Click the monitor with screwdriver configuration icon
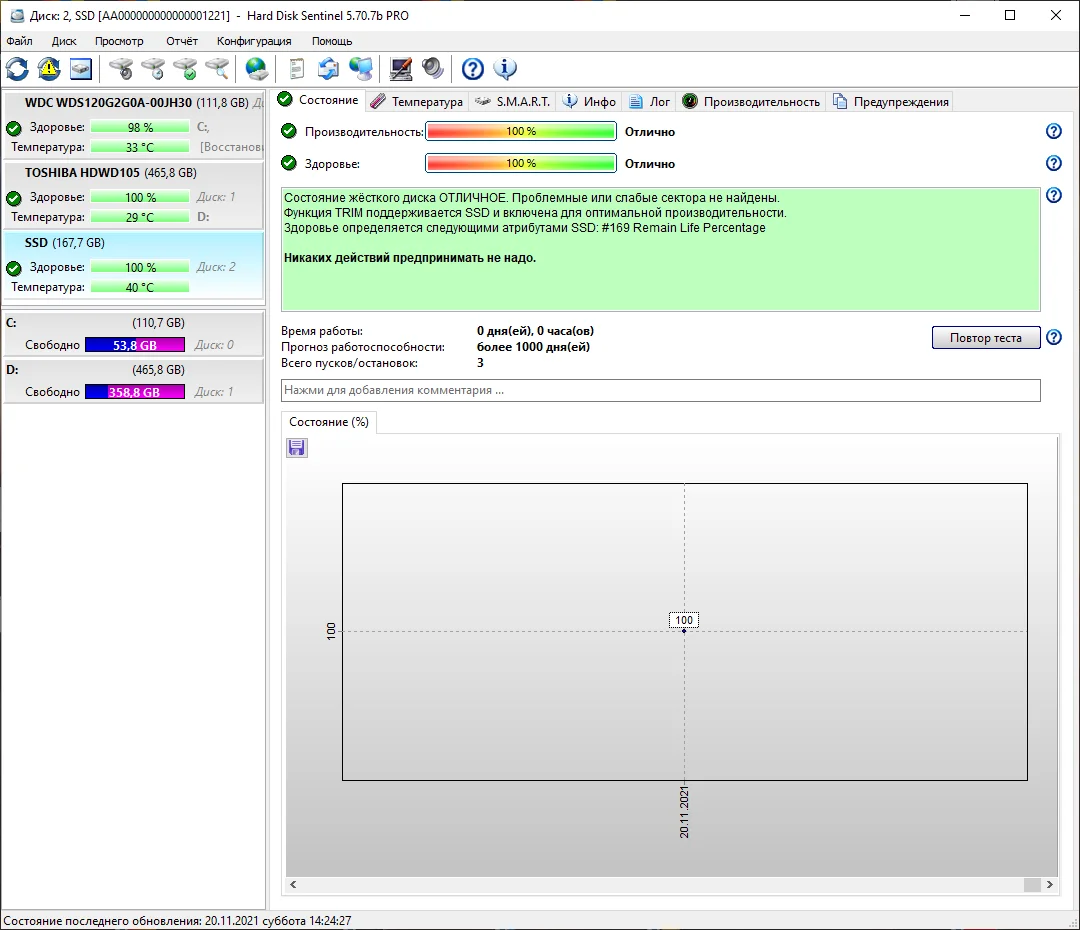Viewport: 1080px width, 930px height. [x=400, y=69]
